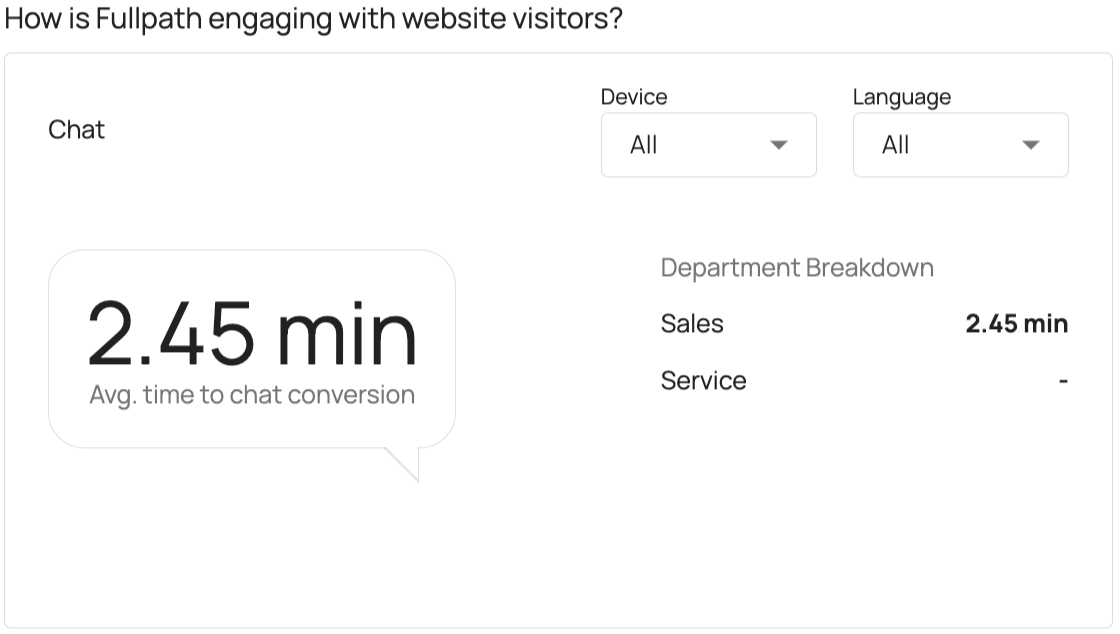Open the Language dropdown
Screen dimensions: 1120x634
point(960,145)
